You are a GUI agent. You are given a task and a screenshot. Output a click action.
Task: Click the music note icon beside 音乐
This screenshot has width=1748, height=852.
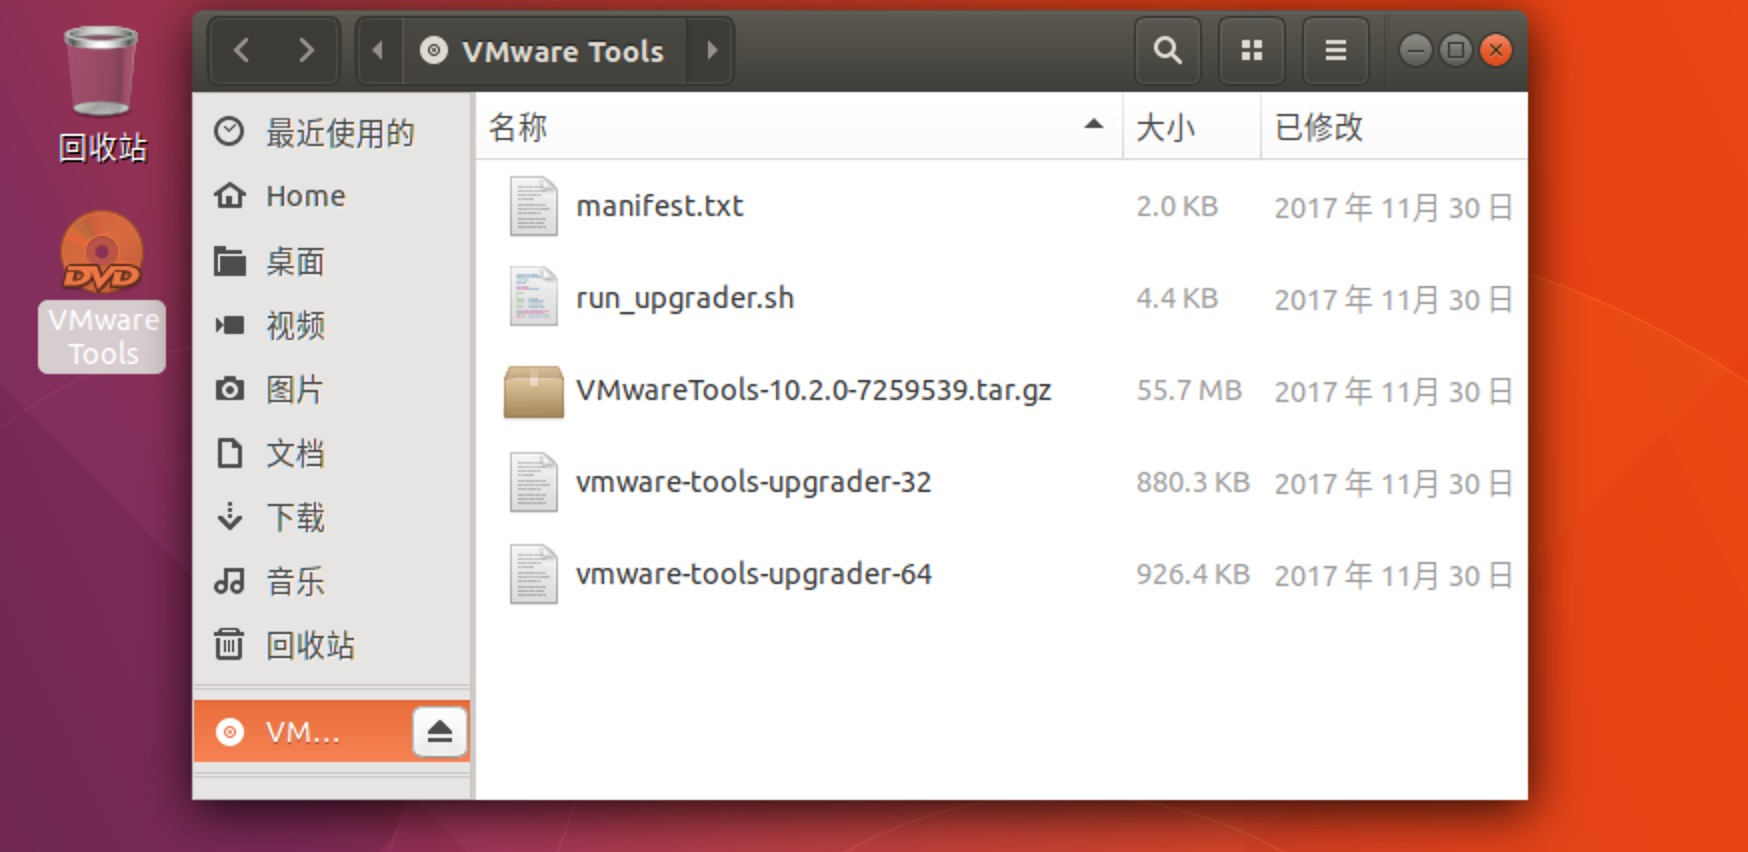[x=229, y=581]
